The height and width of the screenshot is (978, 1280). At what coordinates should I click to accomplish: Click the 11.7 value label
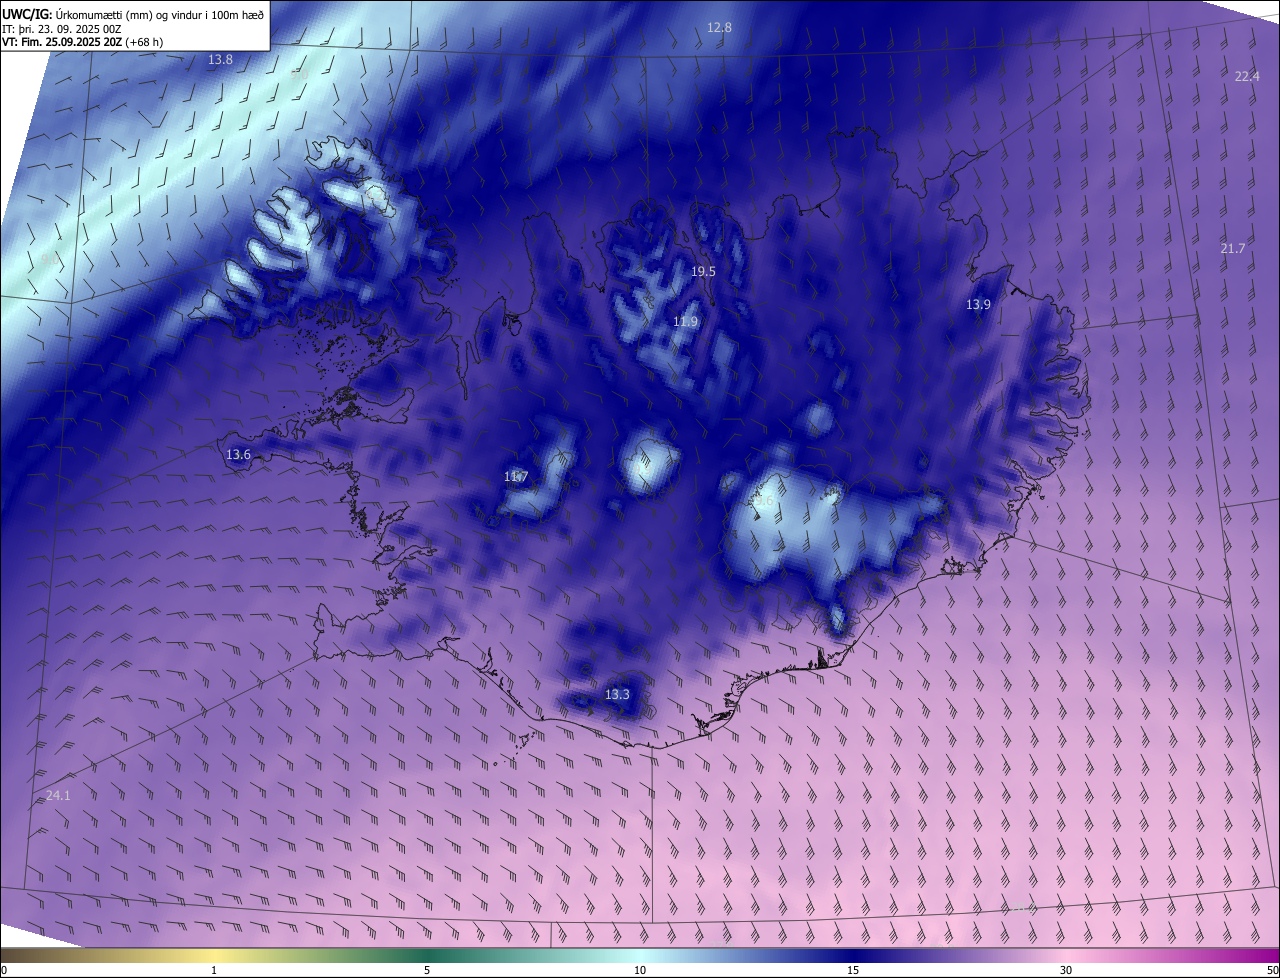coord(516,477)
